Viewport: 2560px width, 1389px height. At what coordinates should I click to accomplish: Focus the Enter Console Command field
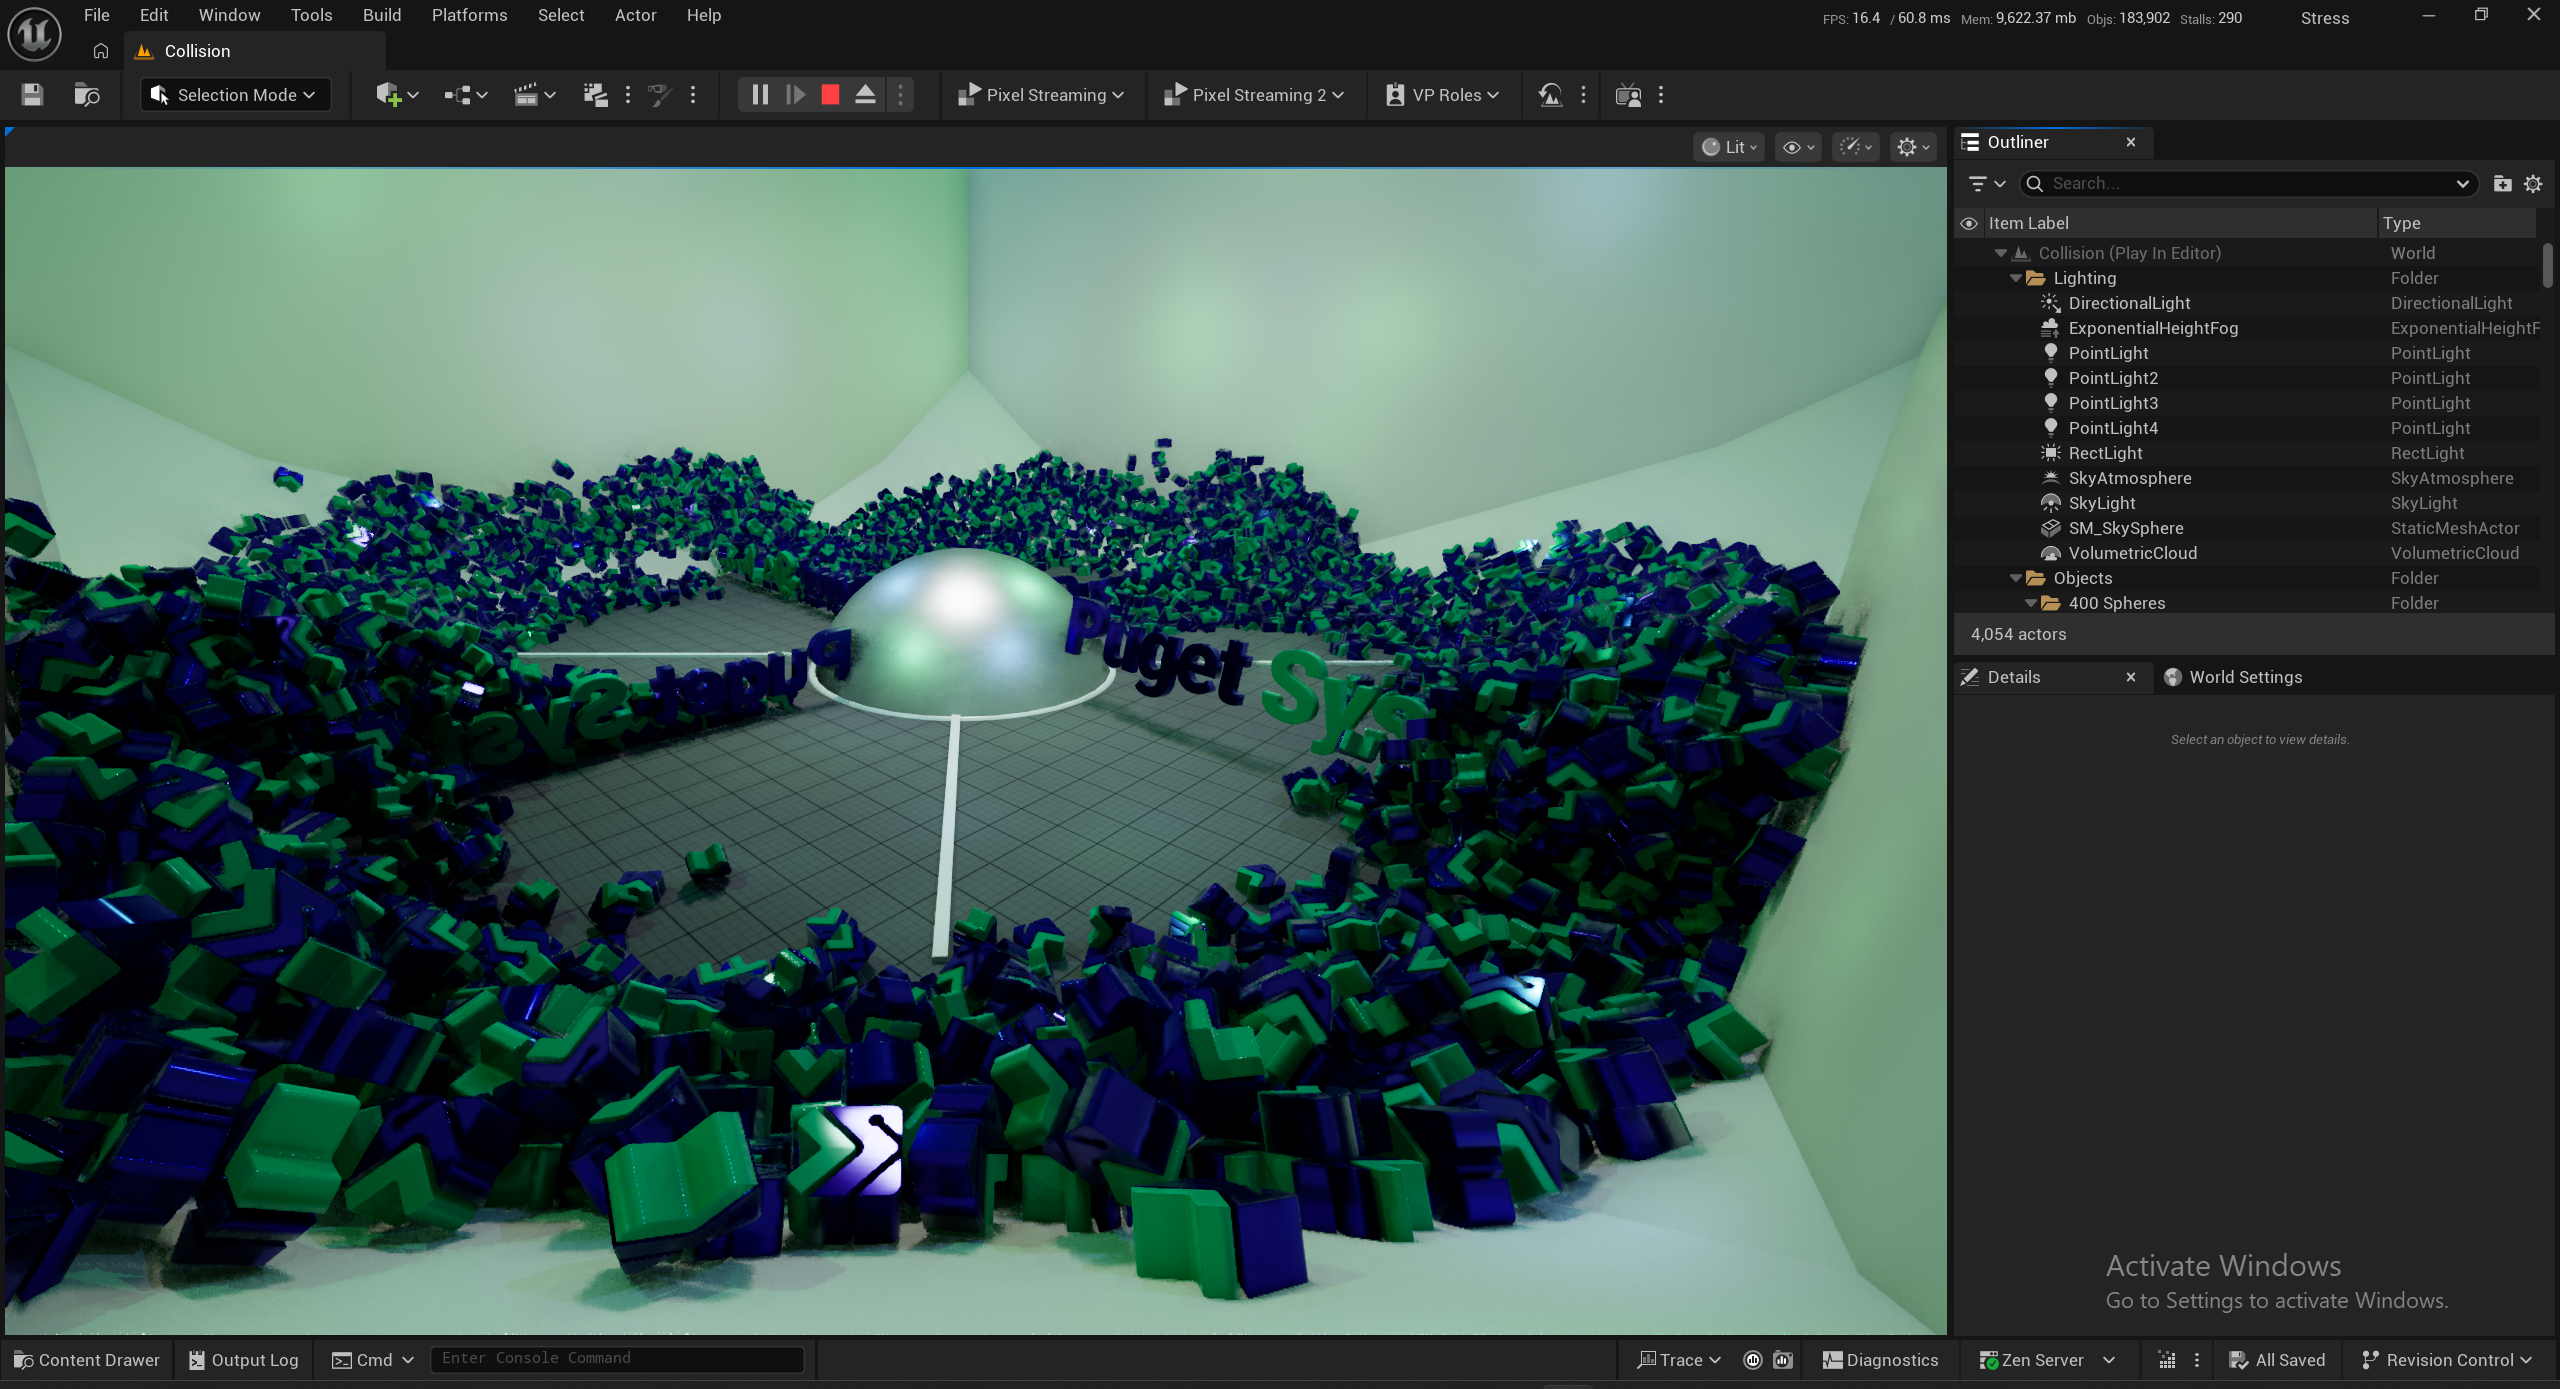[617, 1359]
